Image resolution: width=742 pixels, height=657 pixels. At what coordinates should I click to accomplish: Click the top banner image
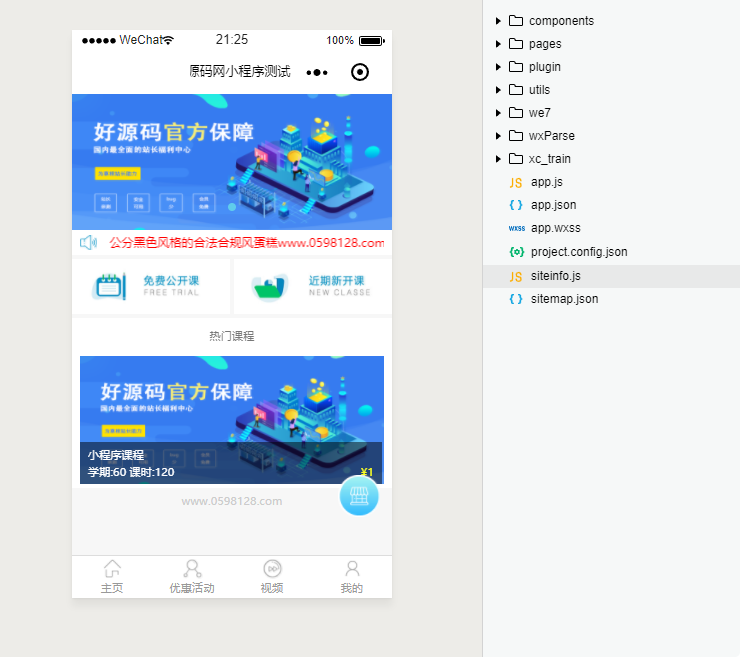(232, 162)
